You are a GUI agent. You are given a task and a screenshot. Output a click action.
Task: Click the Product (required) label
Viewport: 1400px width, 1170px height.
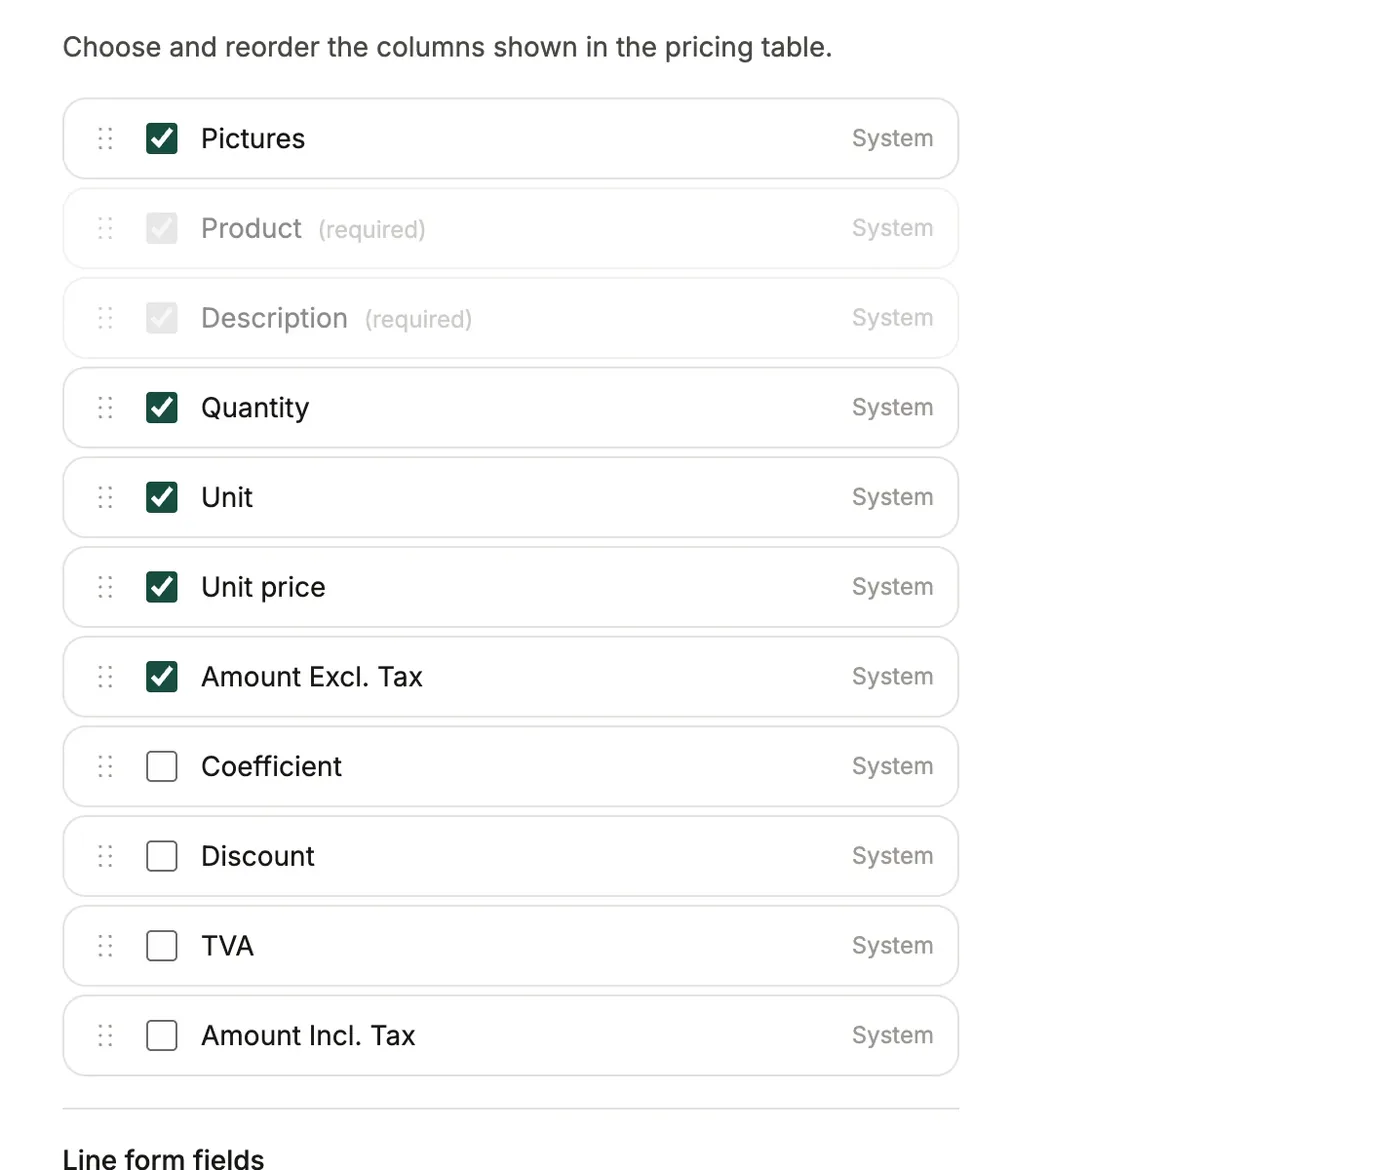point(313,229)
